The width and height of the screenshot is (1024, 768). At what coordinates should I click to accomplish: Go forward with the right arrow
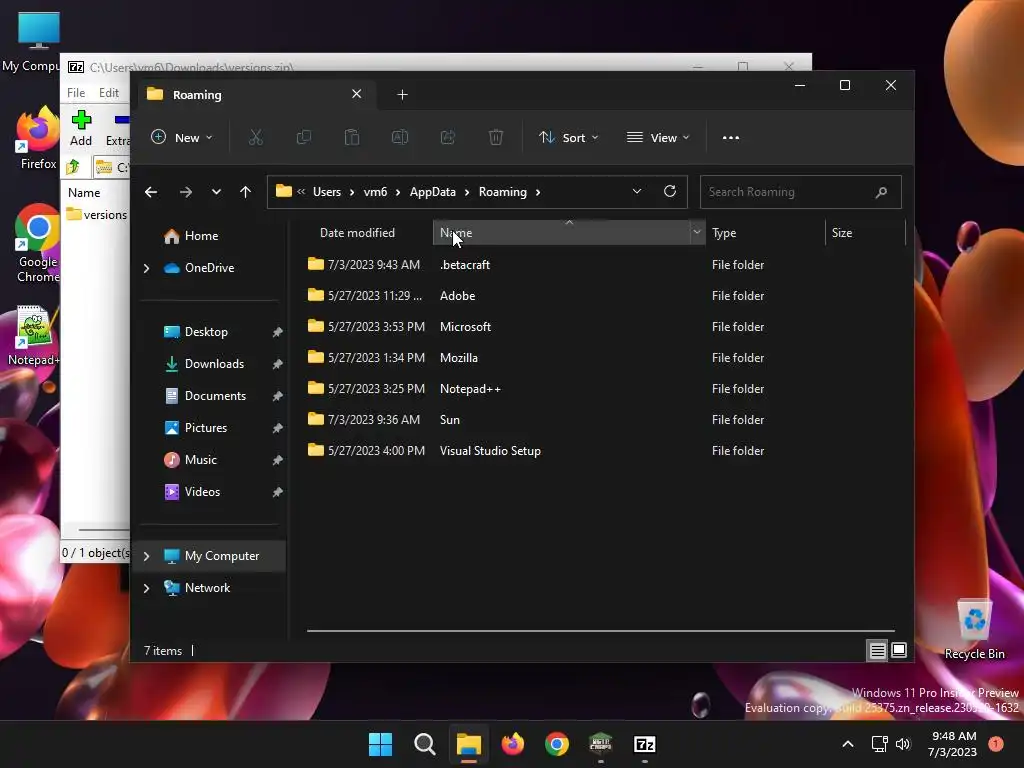[185, 192]
